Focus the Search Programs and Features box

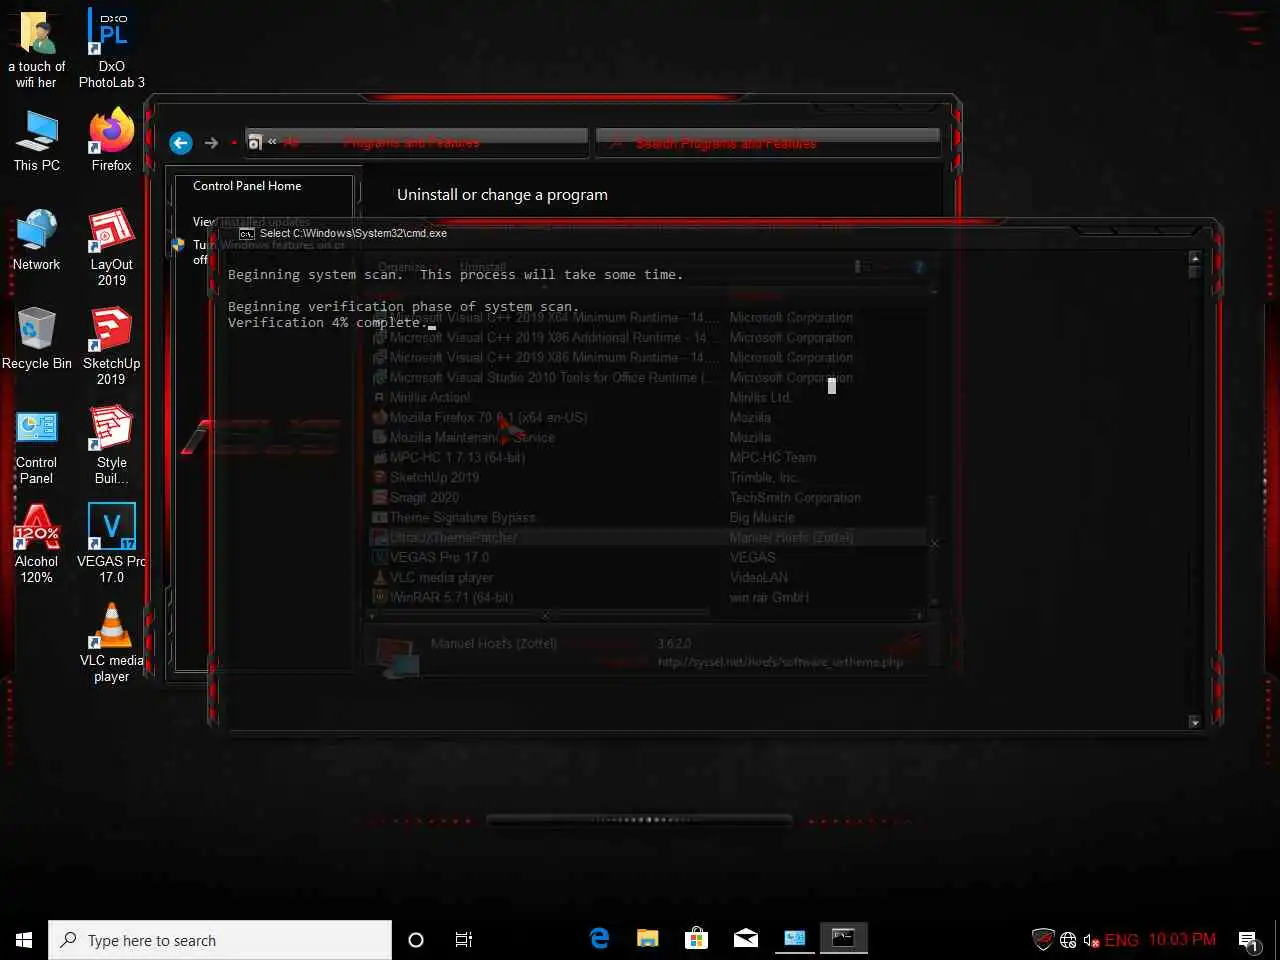(768, 143)
